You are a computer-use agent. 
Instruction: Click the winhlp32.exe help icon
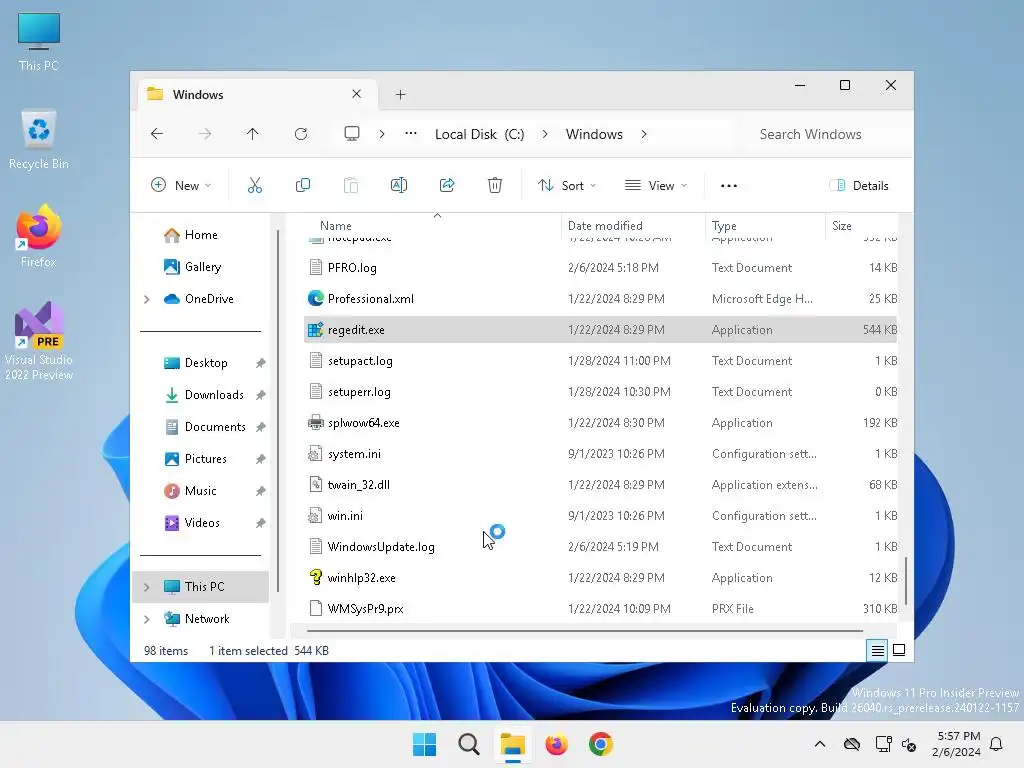(315, 577)
